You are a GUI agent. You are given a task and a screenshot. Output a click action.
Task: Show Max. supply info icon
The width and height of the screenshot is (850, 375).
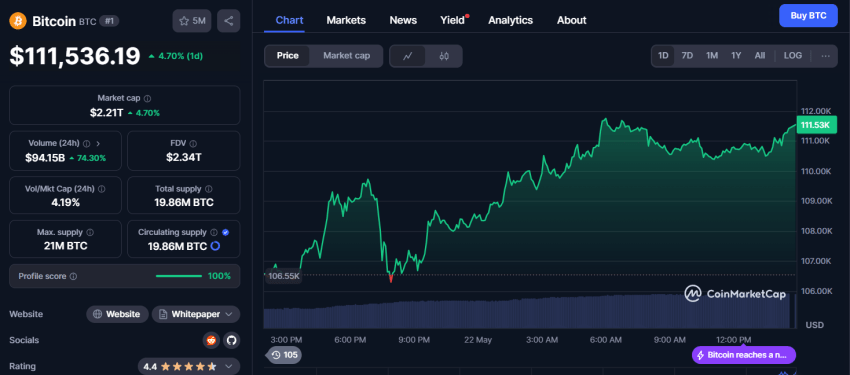[x=90, y=232]
